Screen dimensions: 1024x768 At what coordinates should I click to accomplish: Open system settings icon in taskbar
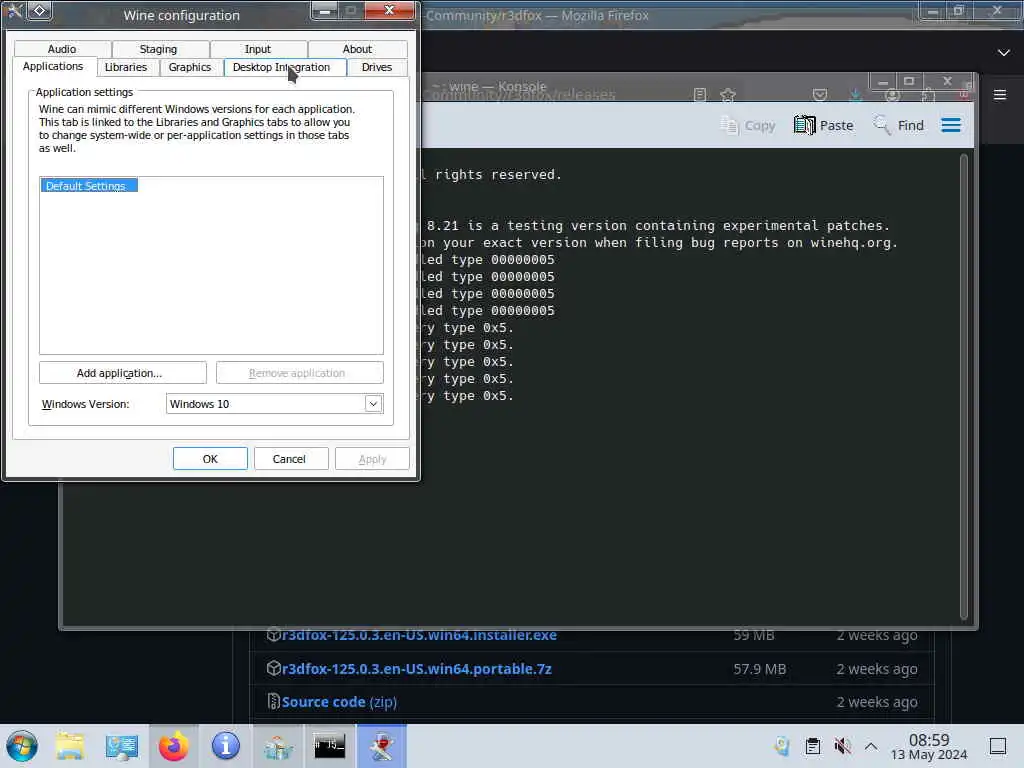(121, 746)
